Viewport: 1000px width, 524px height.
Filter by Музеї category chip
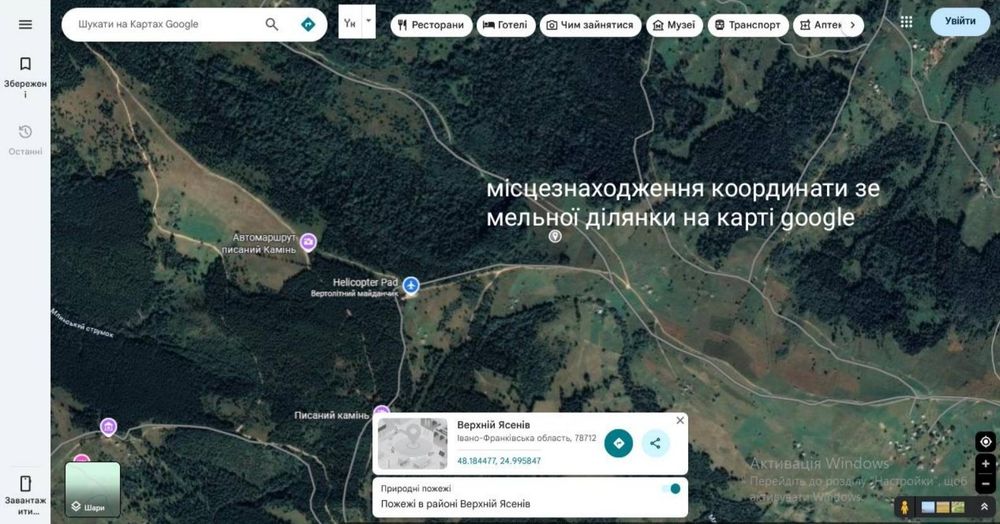pos(674,25)
